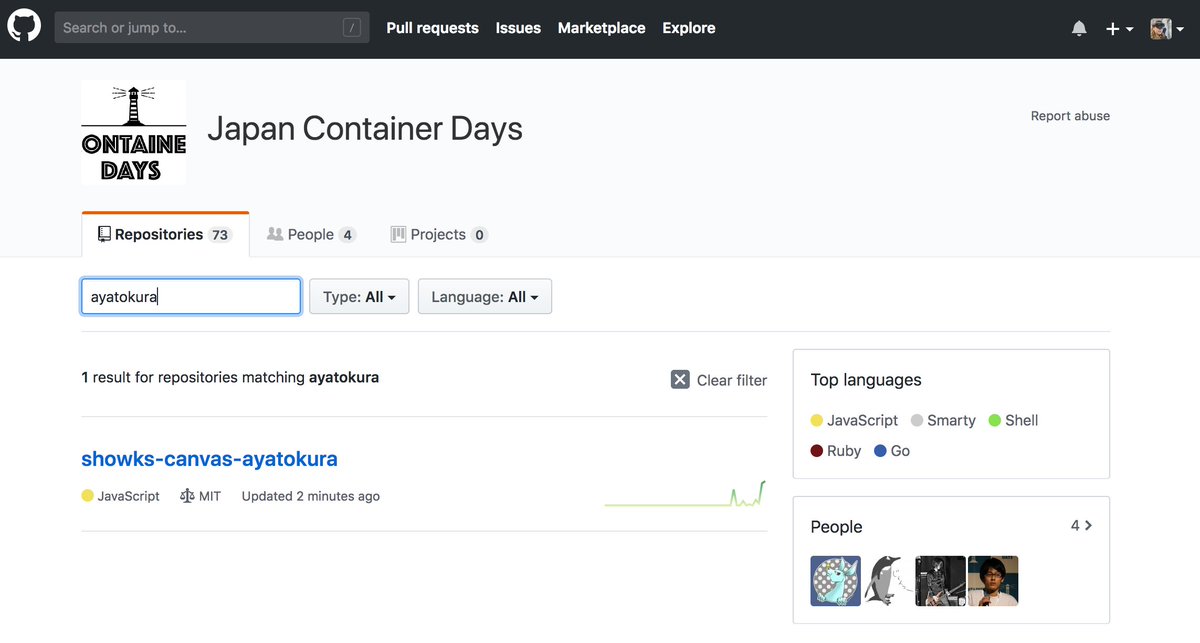The image size is (1200, 643).
Task: Open showks-canvas-ayatokura repository
Action: tap(209, 459)
